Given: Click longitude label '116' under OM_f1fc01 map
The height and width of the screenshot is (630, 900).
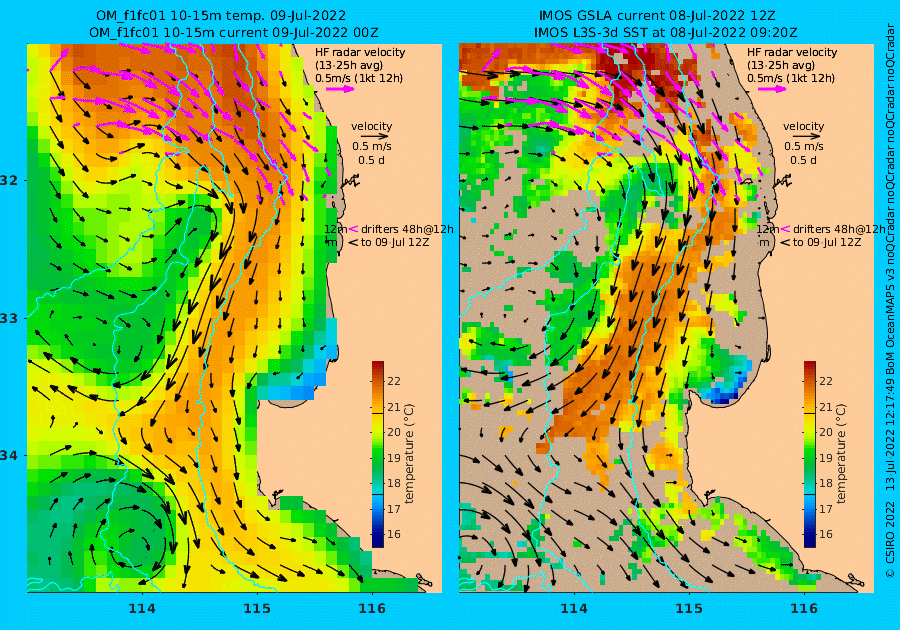Looking at the screenshot, I should click(372, 608).
